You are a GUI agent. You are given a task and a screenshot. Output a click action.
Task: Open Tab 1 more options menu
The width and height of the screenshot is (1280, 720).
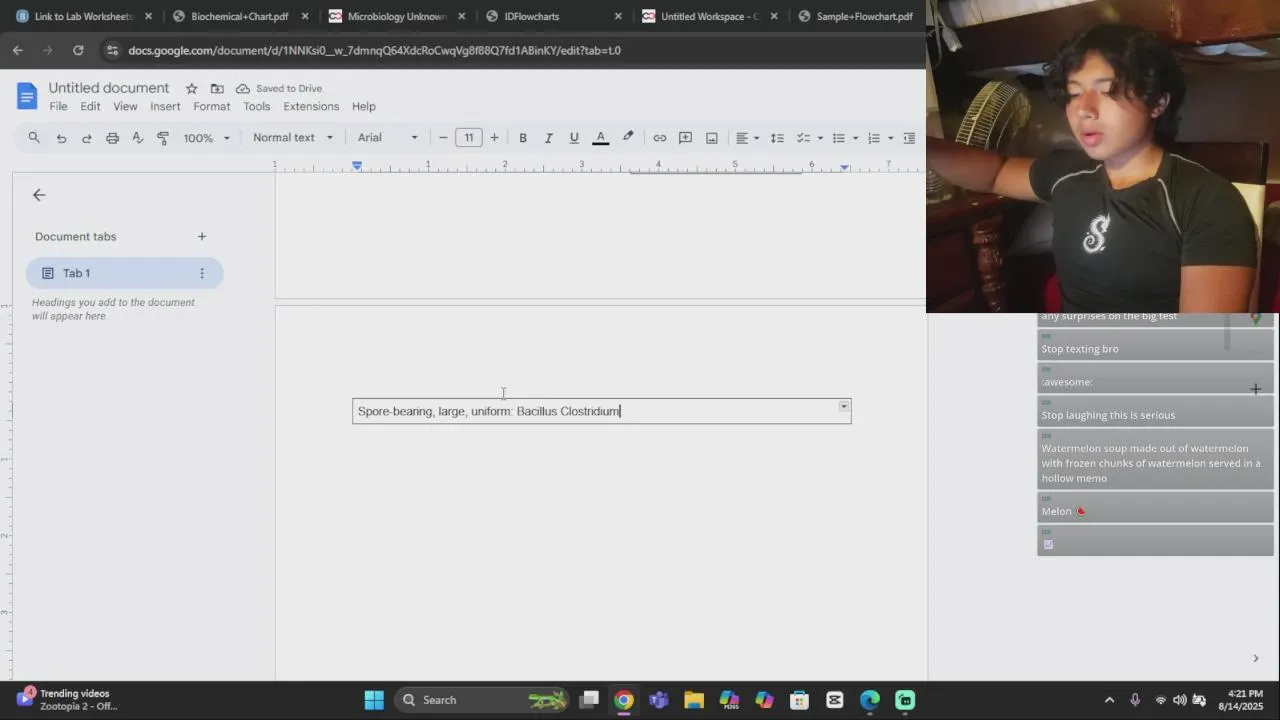(x=202, y=273)
